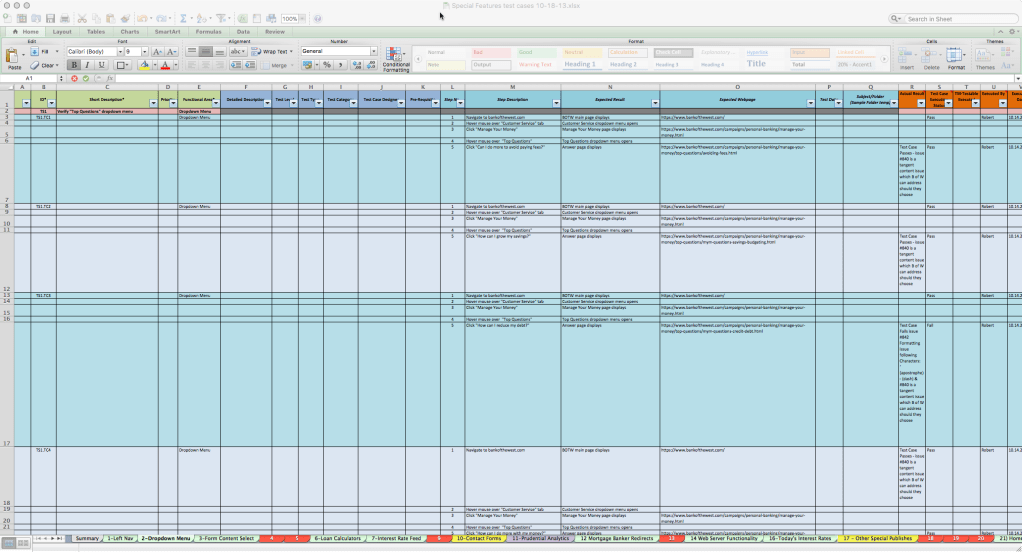Toggle Underline formatting

point(99,65)
